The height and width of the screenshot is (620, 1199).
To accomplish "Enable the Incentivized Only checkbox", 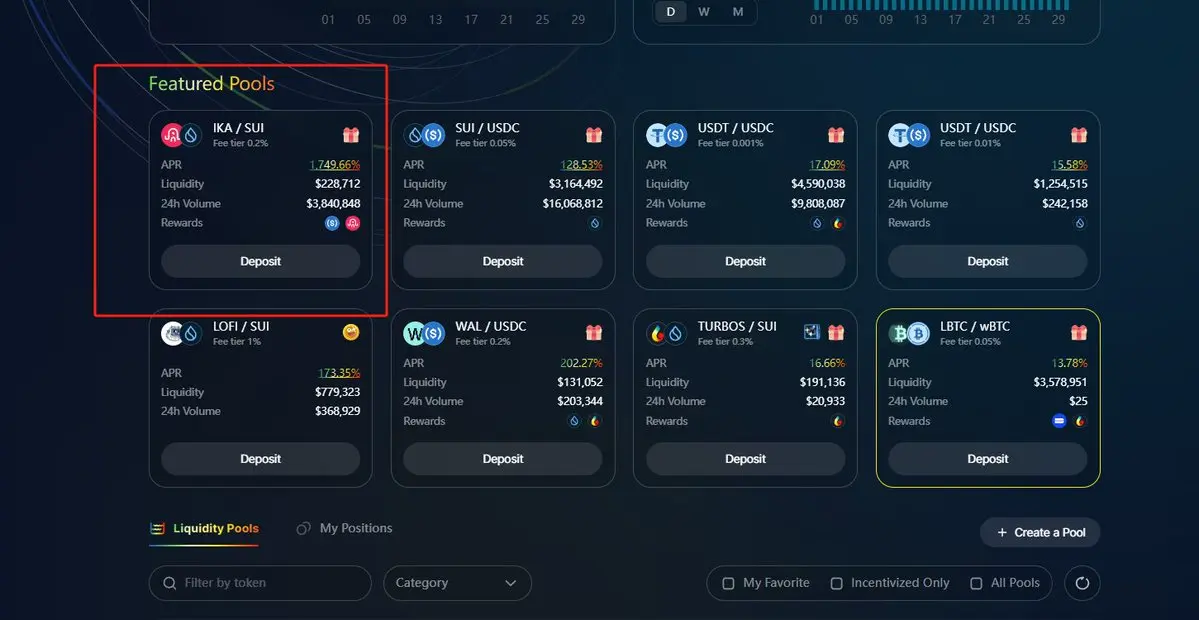I will click(837, 583).
